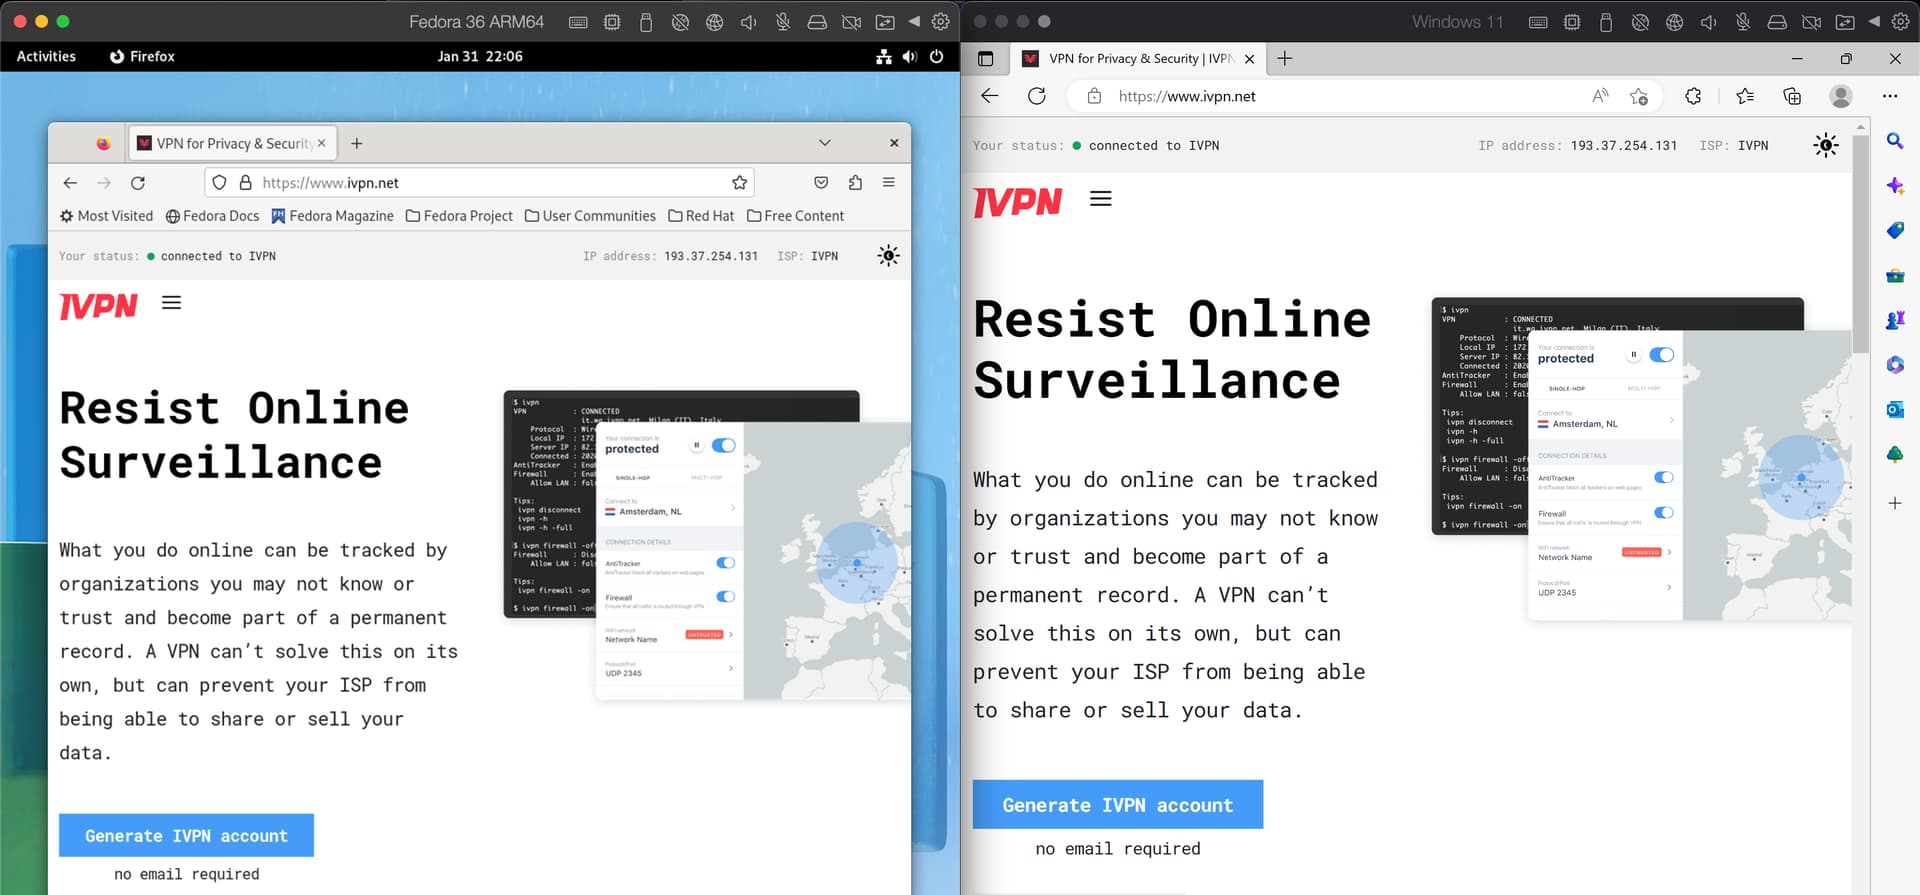
Task: Expand the Fedora Project bookmarks folder
Action: point(459,216)
